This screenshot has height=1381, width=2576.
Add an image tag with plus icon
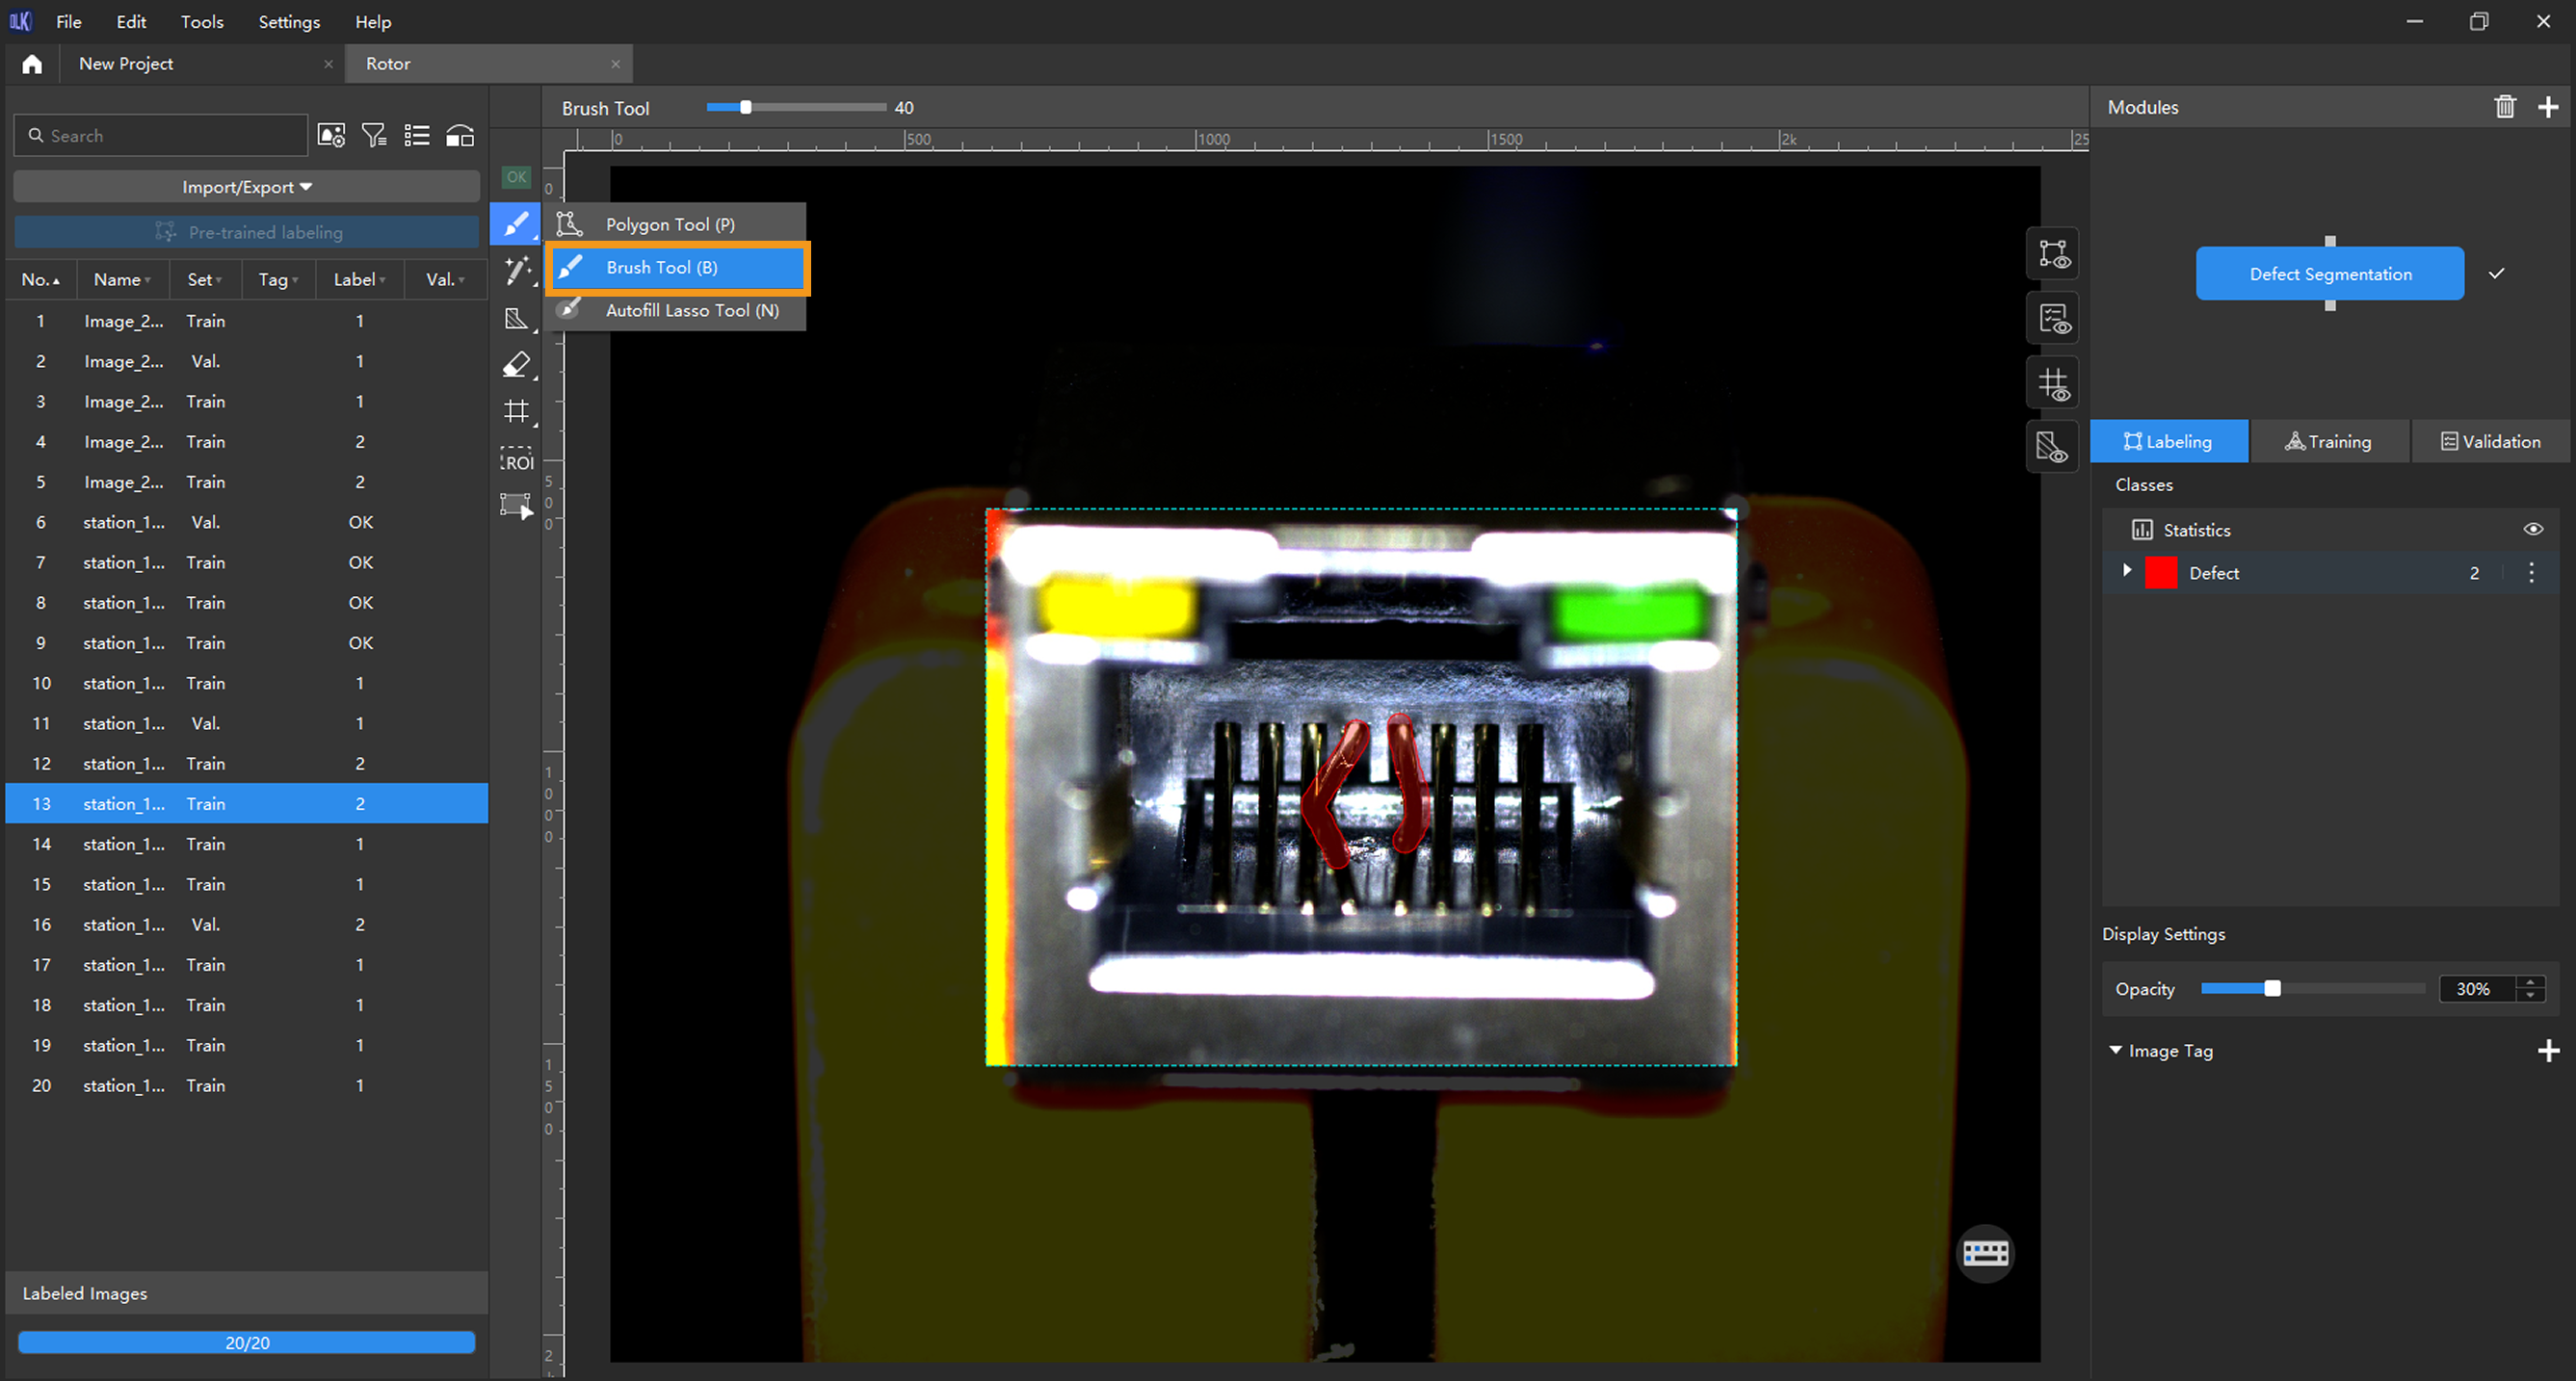2548,1050
